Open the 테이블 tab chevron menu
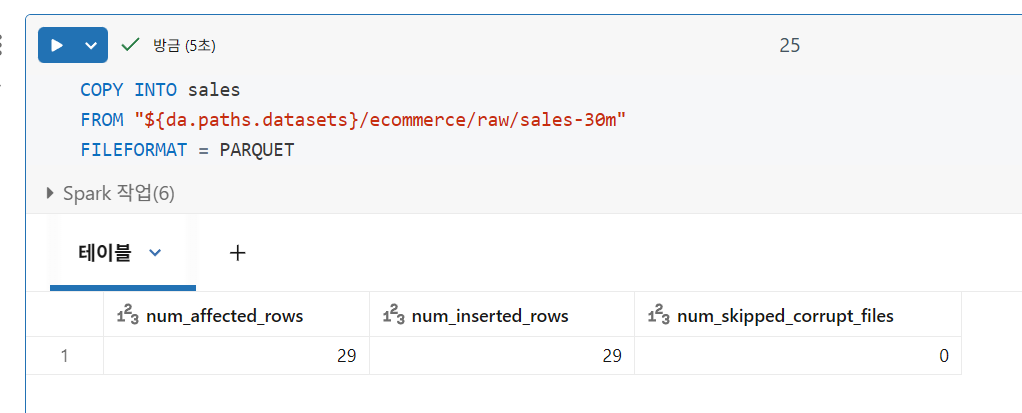Viewport: 1022px width, 413px height. click(154, 253)
